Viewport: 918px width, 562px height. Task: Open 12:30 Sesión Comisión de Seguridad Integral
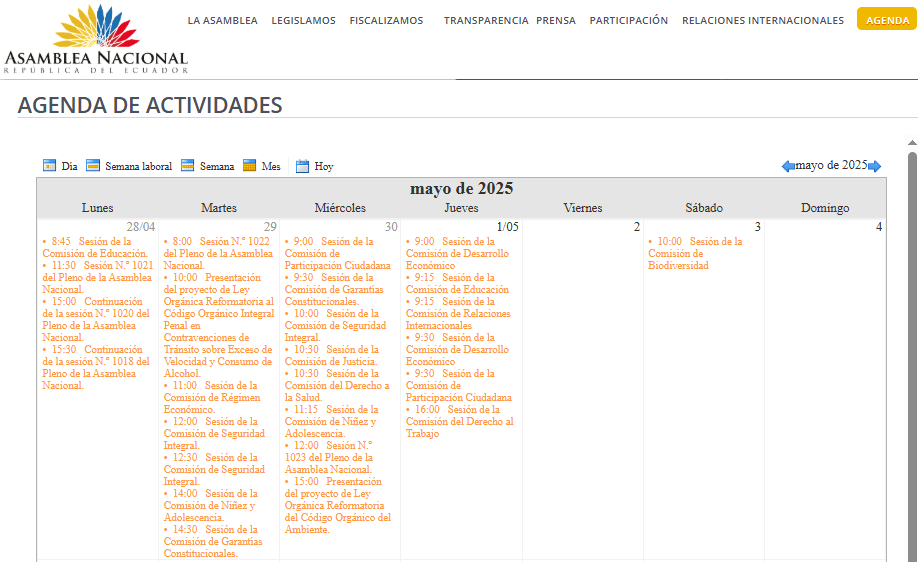click(214, 469)
